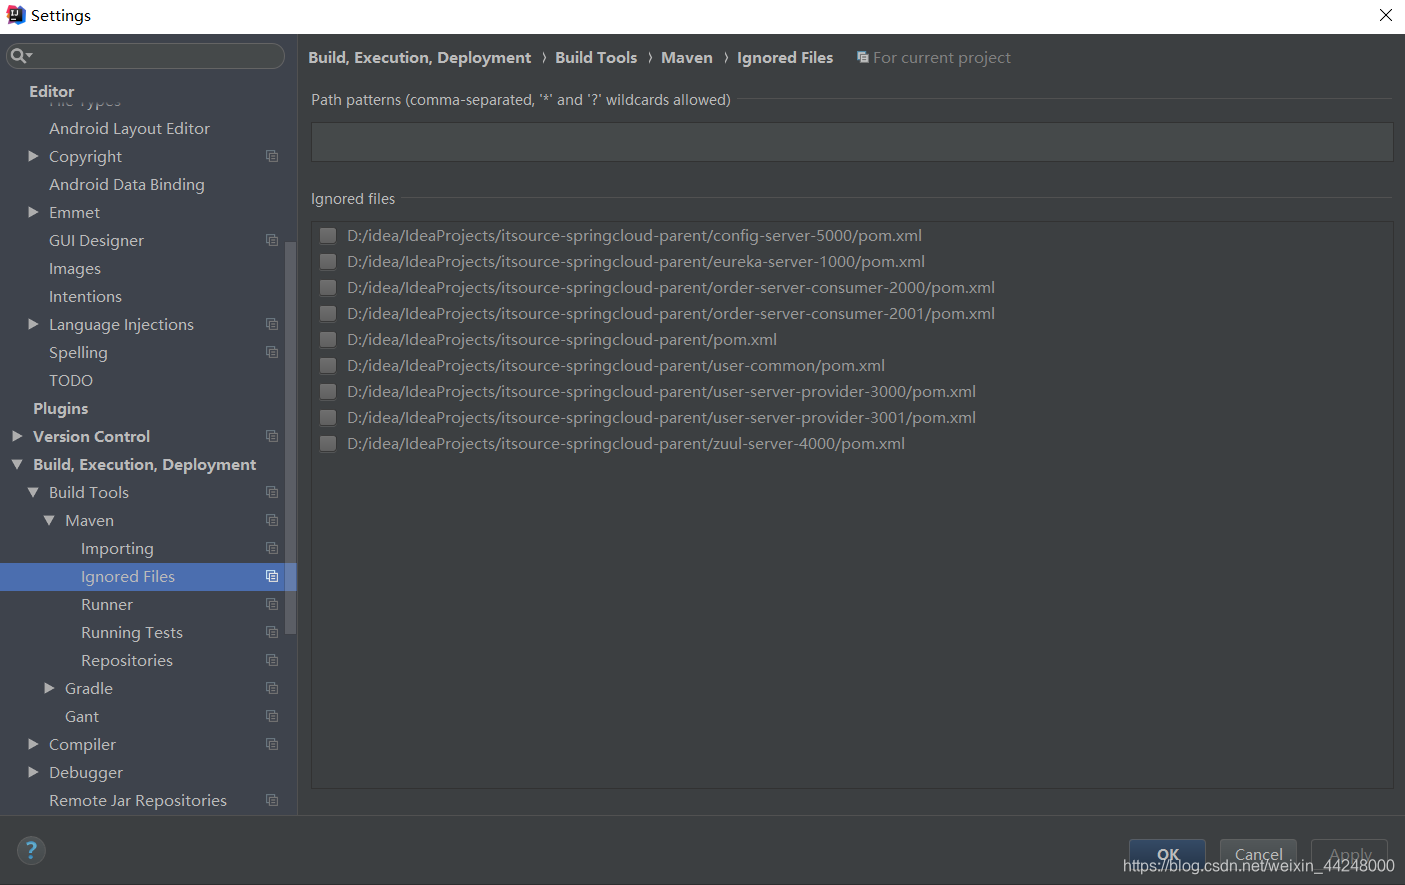
Task: Click the project-level icon beside Copyright
Action: point(272,156)
